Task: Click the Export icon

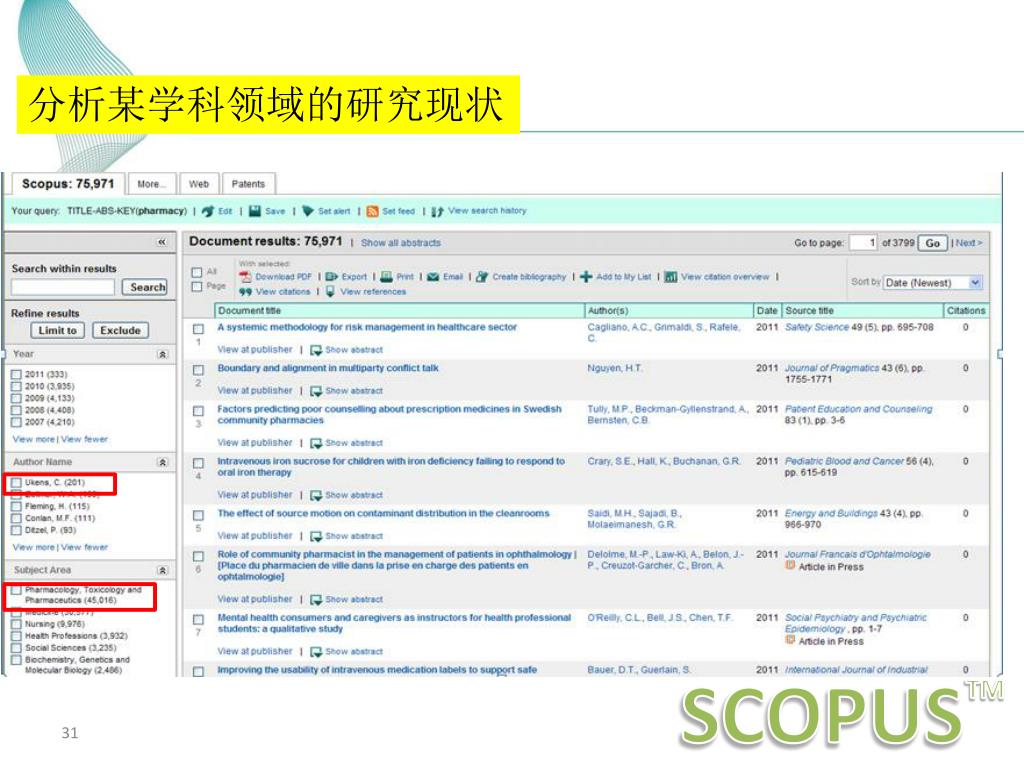Action: (332, 277)
